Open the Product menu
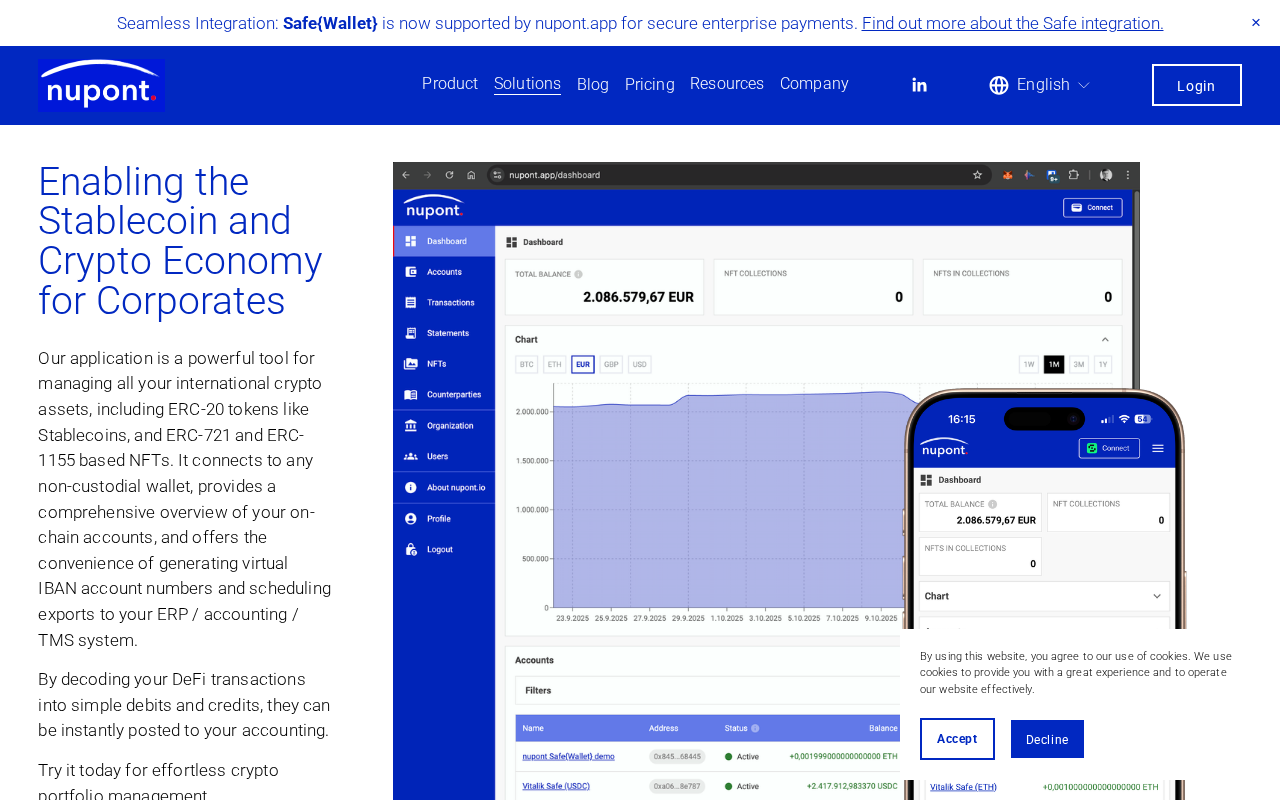The height and width of the screenshot is (800, 1280). coord(450,84)
